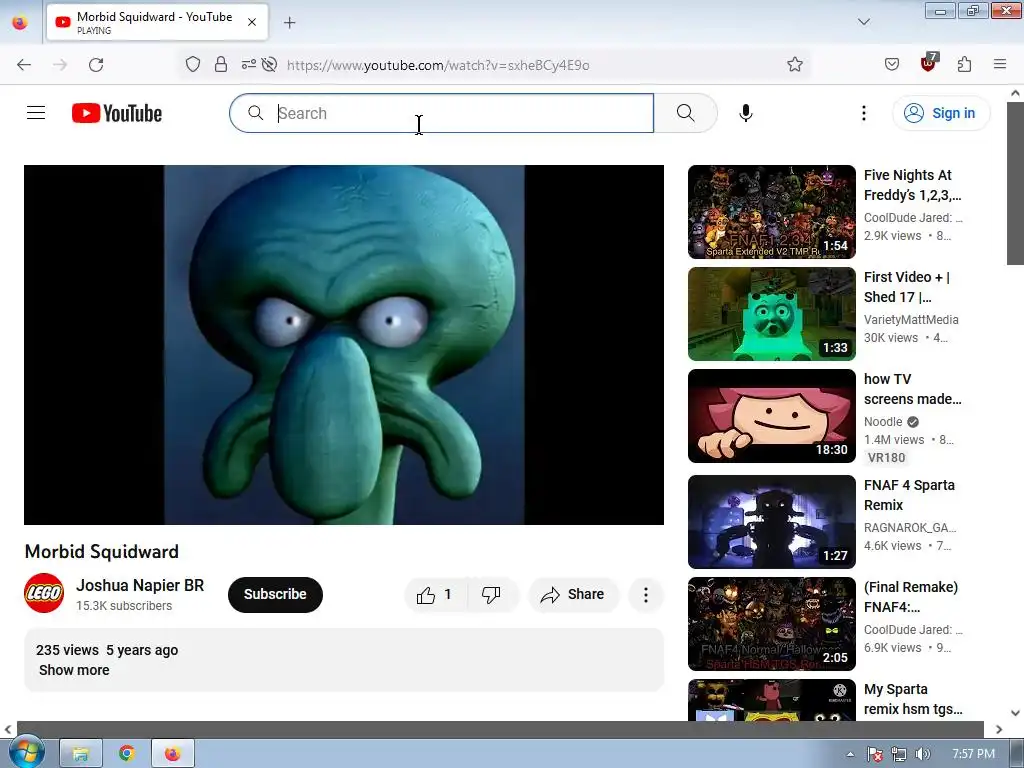Image resolution: width=1024 pixels, height=768 pixels.
Task: Open File Explorer from the taskbar
Action: (81, 754)
